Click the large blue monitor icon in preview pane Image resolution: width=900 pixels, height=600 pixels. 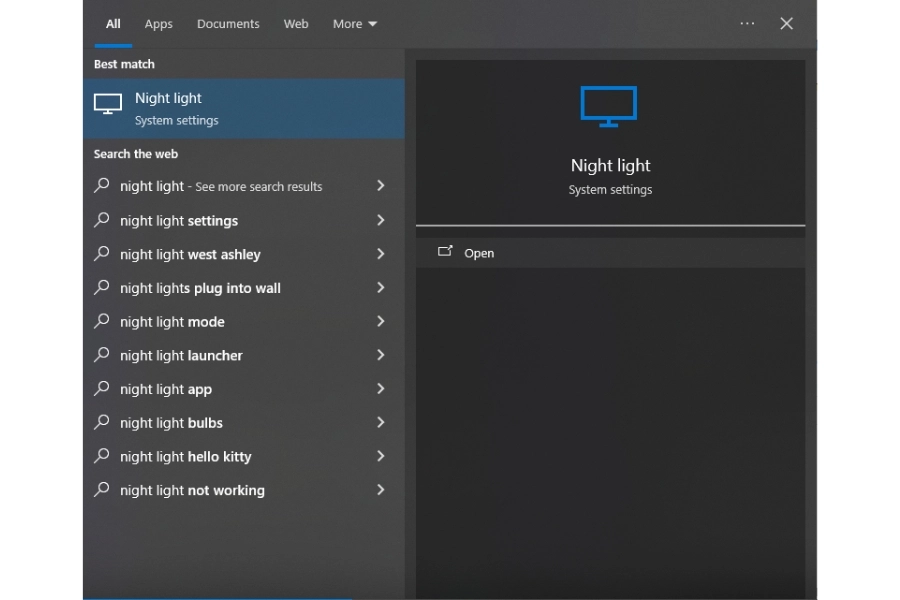pos(608,106)
